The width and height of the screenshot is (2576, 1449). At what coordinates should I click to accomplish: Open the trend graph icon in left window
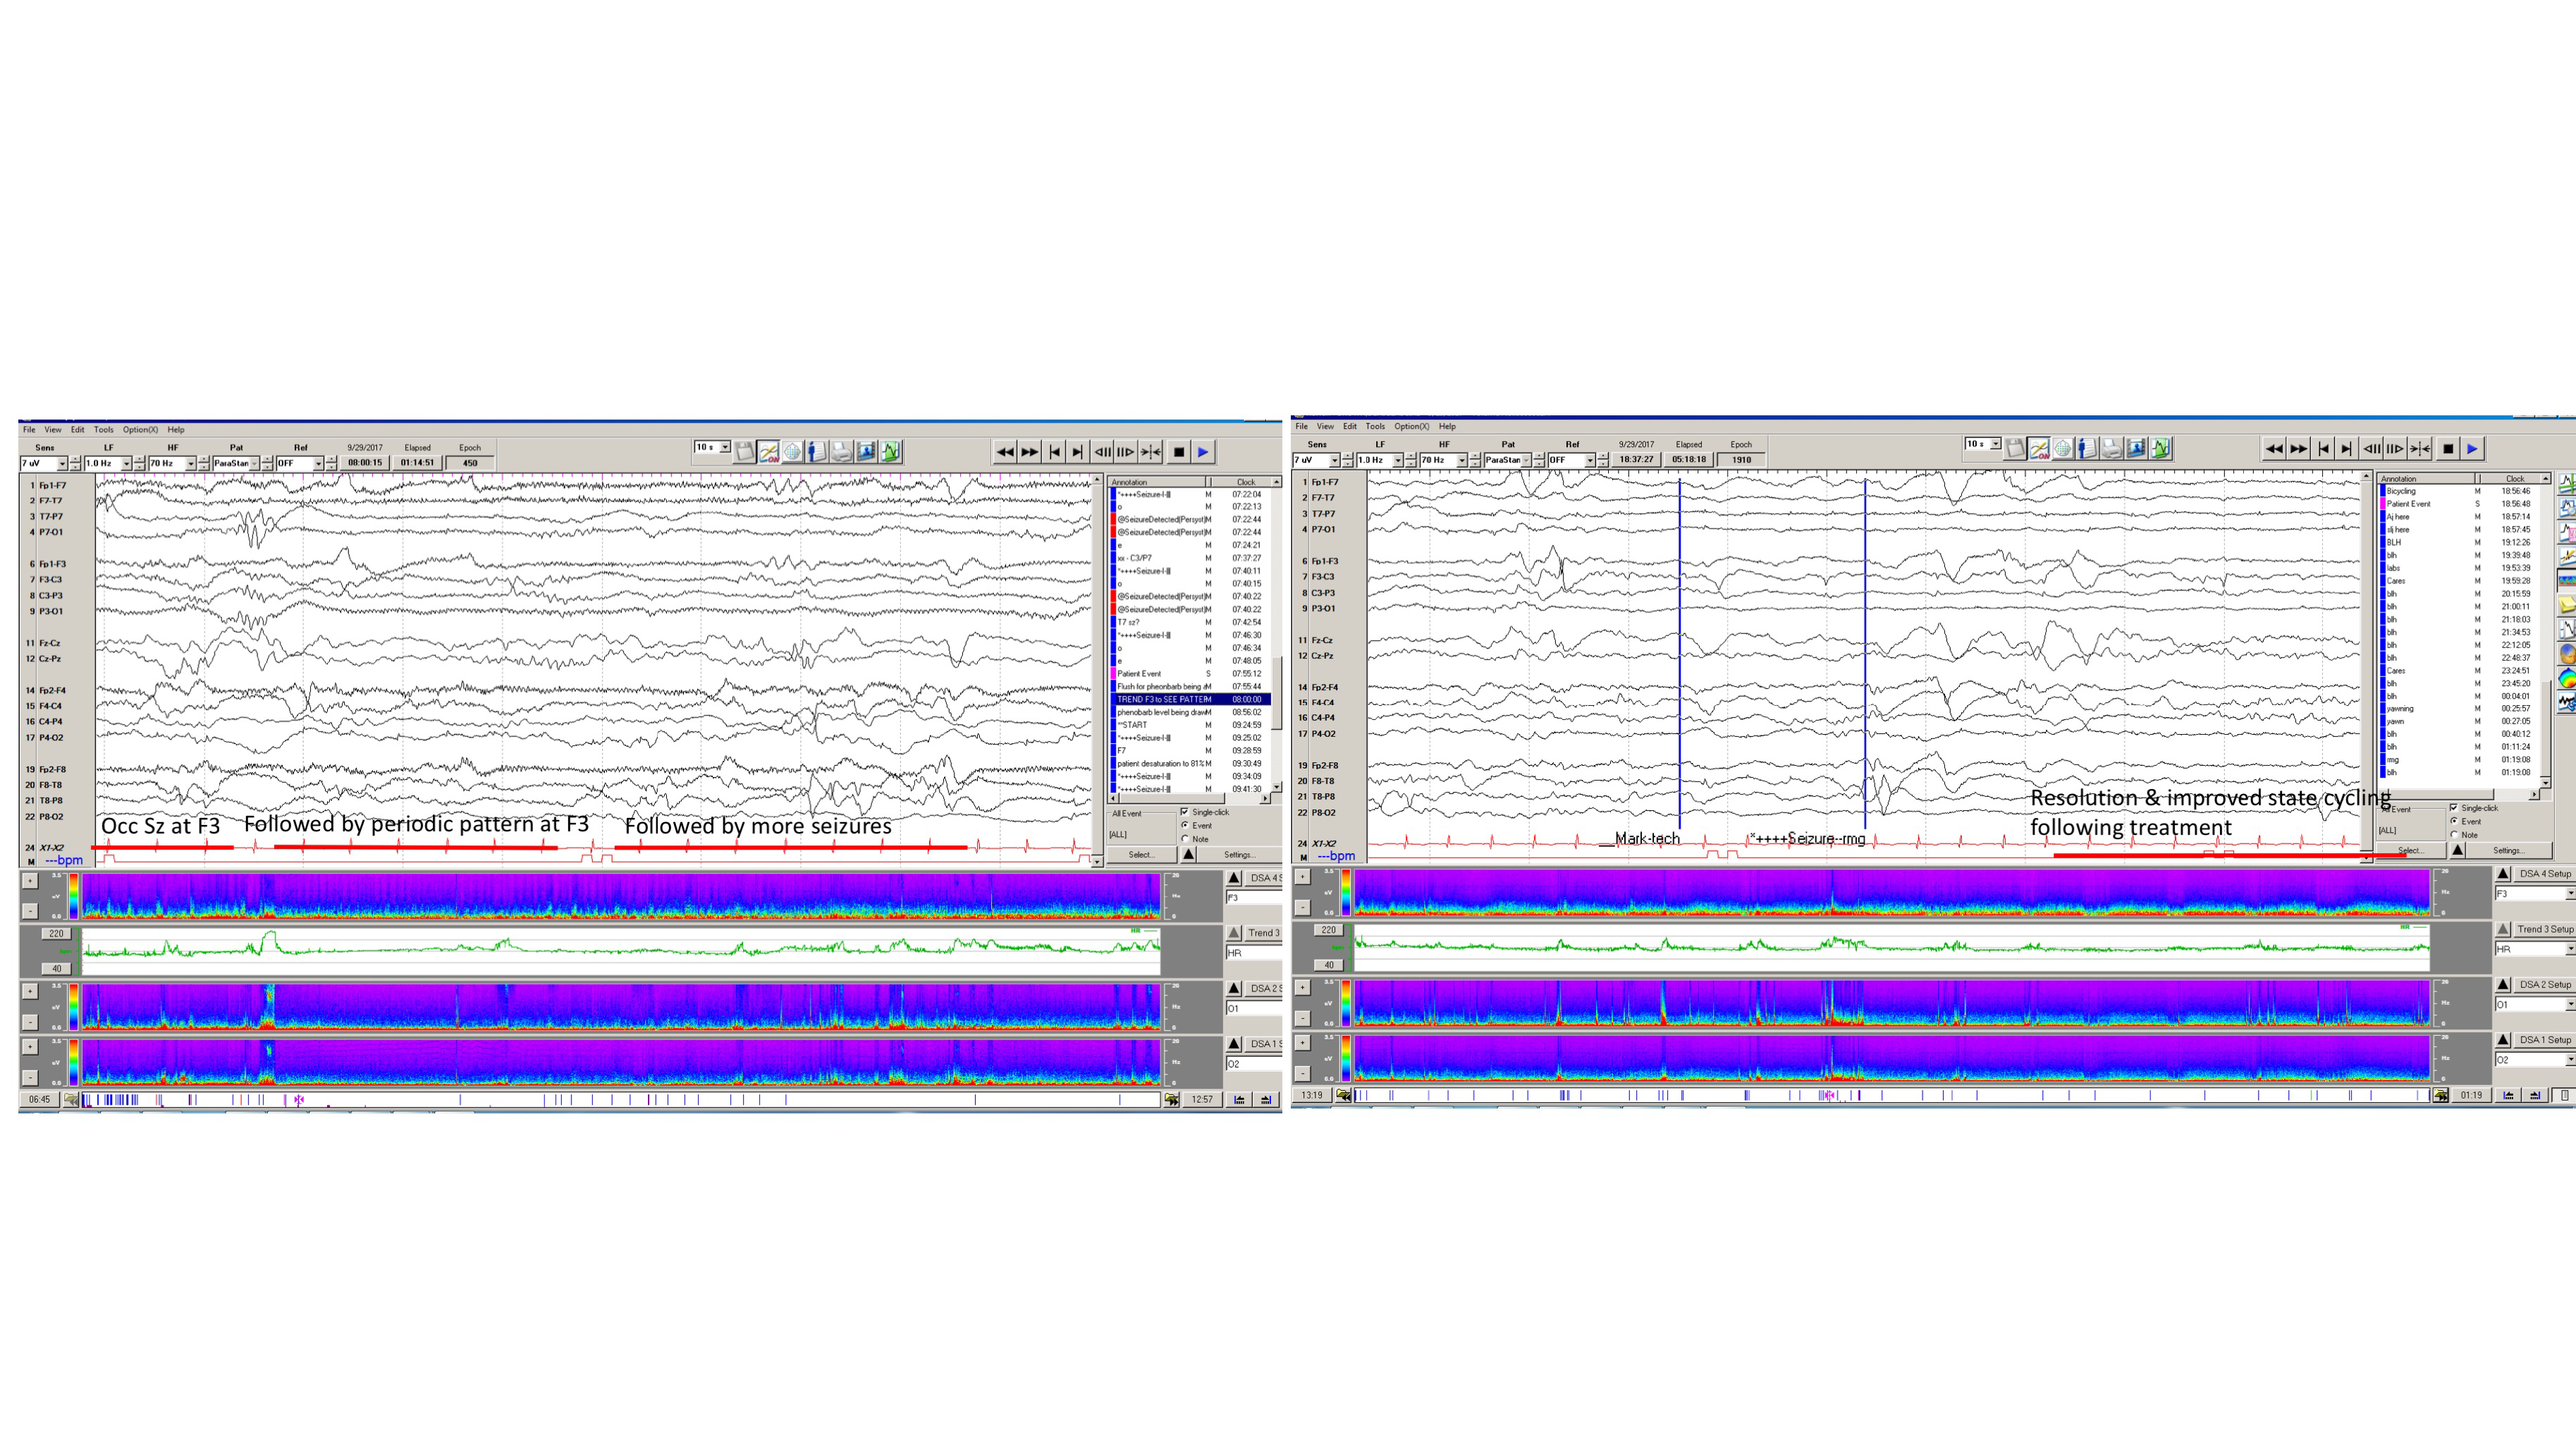890,452
